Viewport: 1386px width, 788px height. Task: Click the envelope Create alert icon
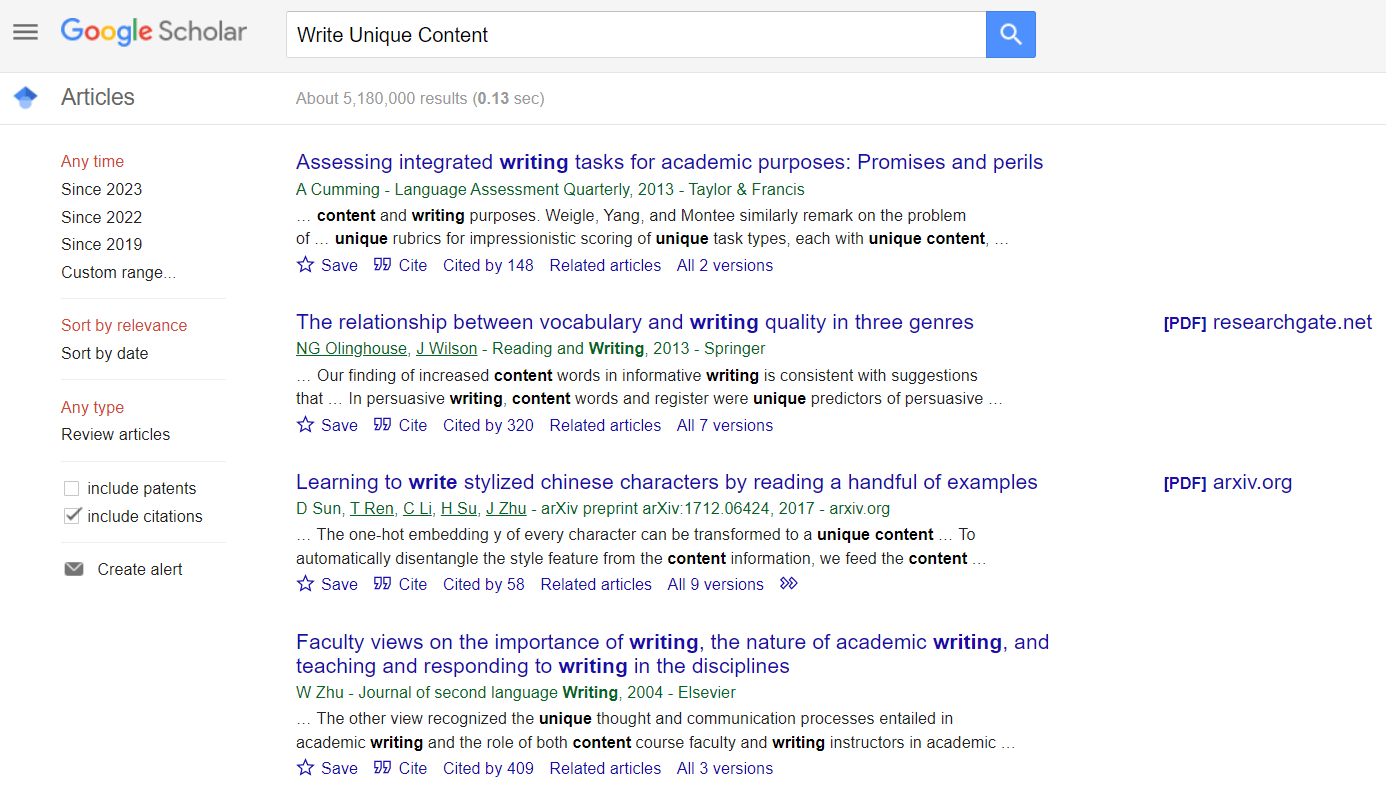click(x=74, y=569)
